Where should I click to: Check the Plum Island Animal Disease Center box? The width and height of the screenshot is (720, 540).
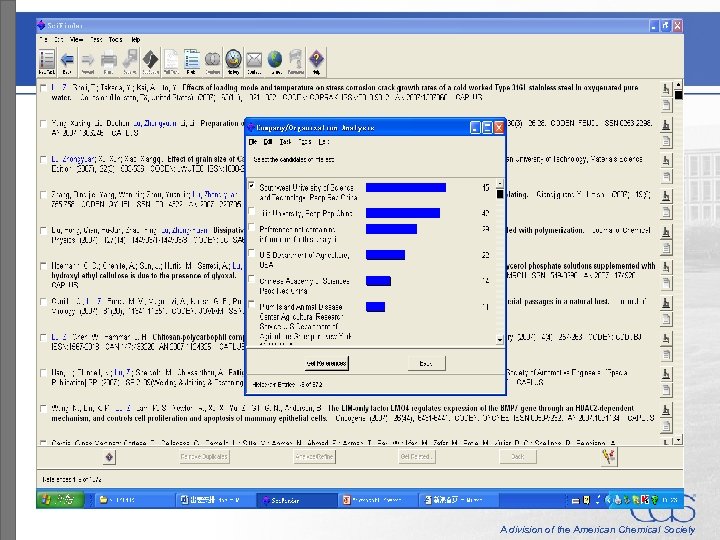tap(252, 305)
